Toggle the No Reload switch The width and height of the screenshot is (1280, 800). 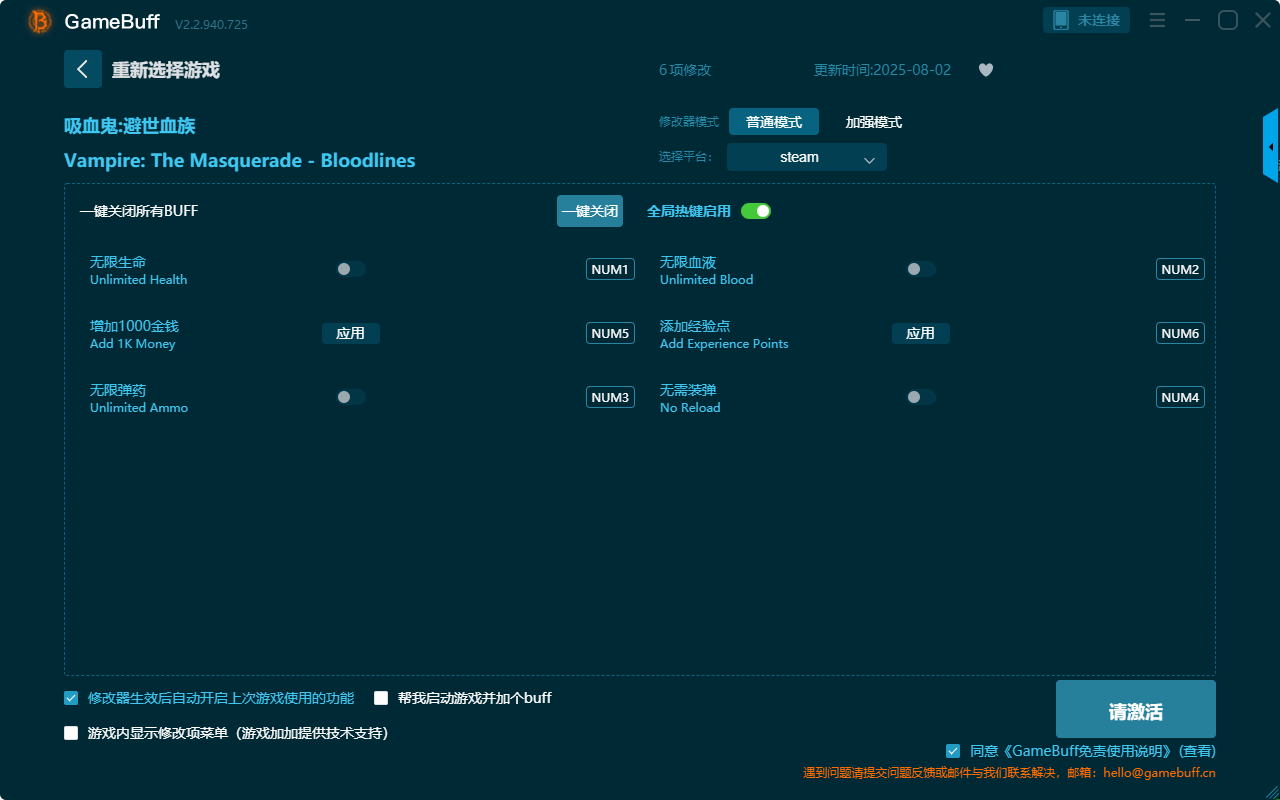click(x=921, y=397)
